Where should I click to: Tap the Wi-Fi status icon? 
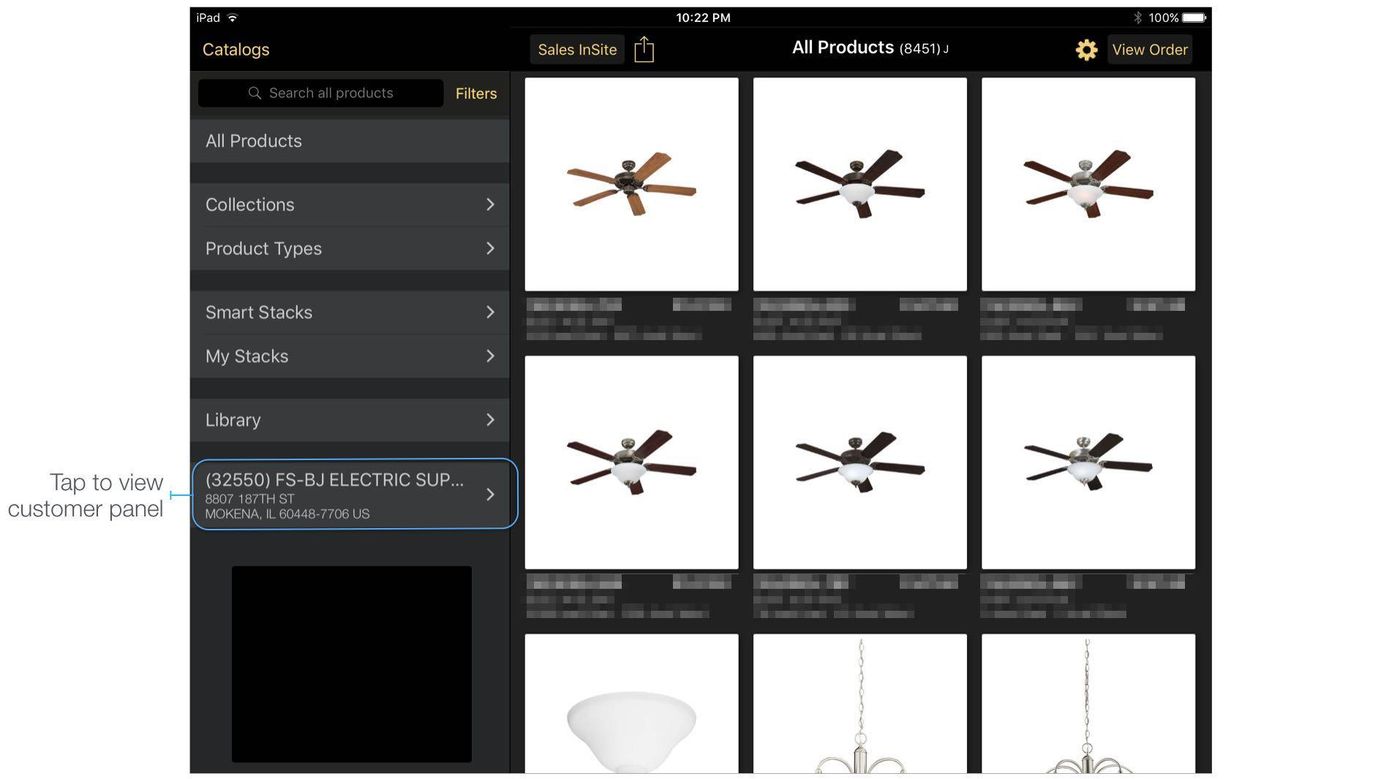[233, 18]
